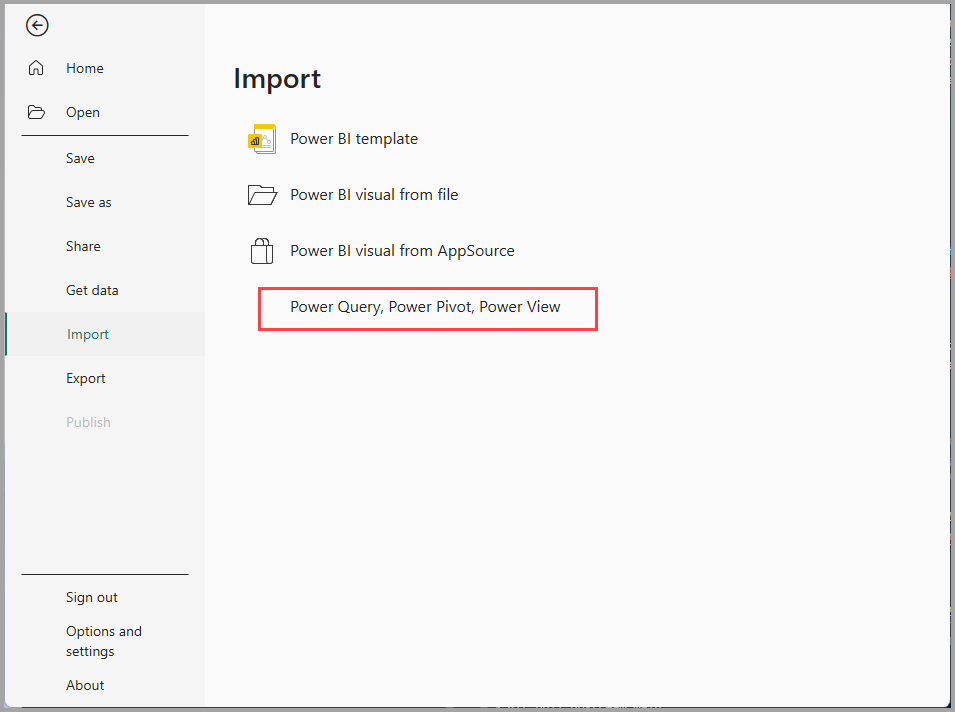Choose Power BI visual from AppSource
955x712 pixels.
pos(402,251)
